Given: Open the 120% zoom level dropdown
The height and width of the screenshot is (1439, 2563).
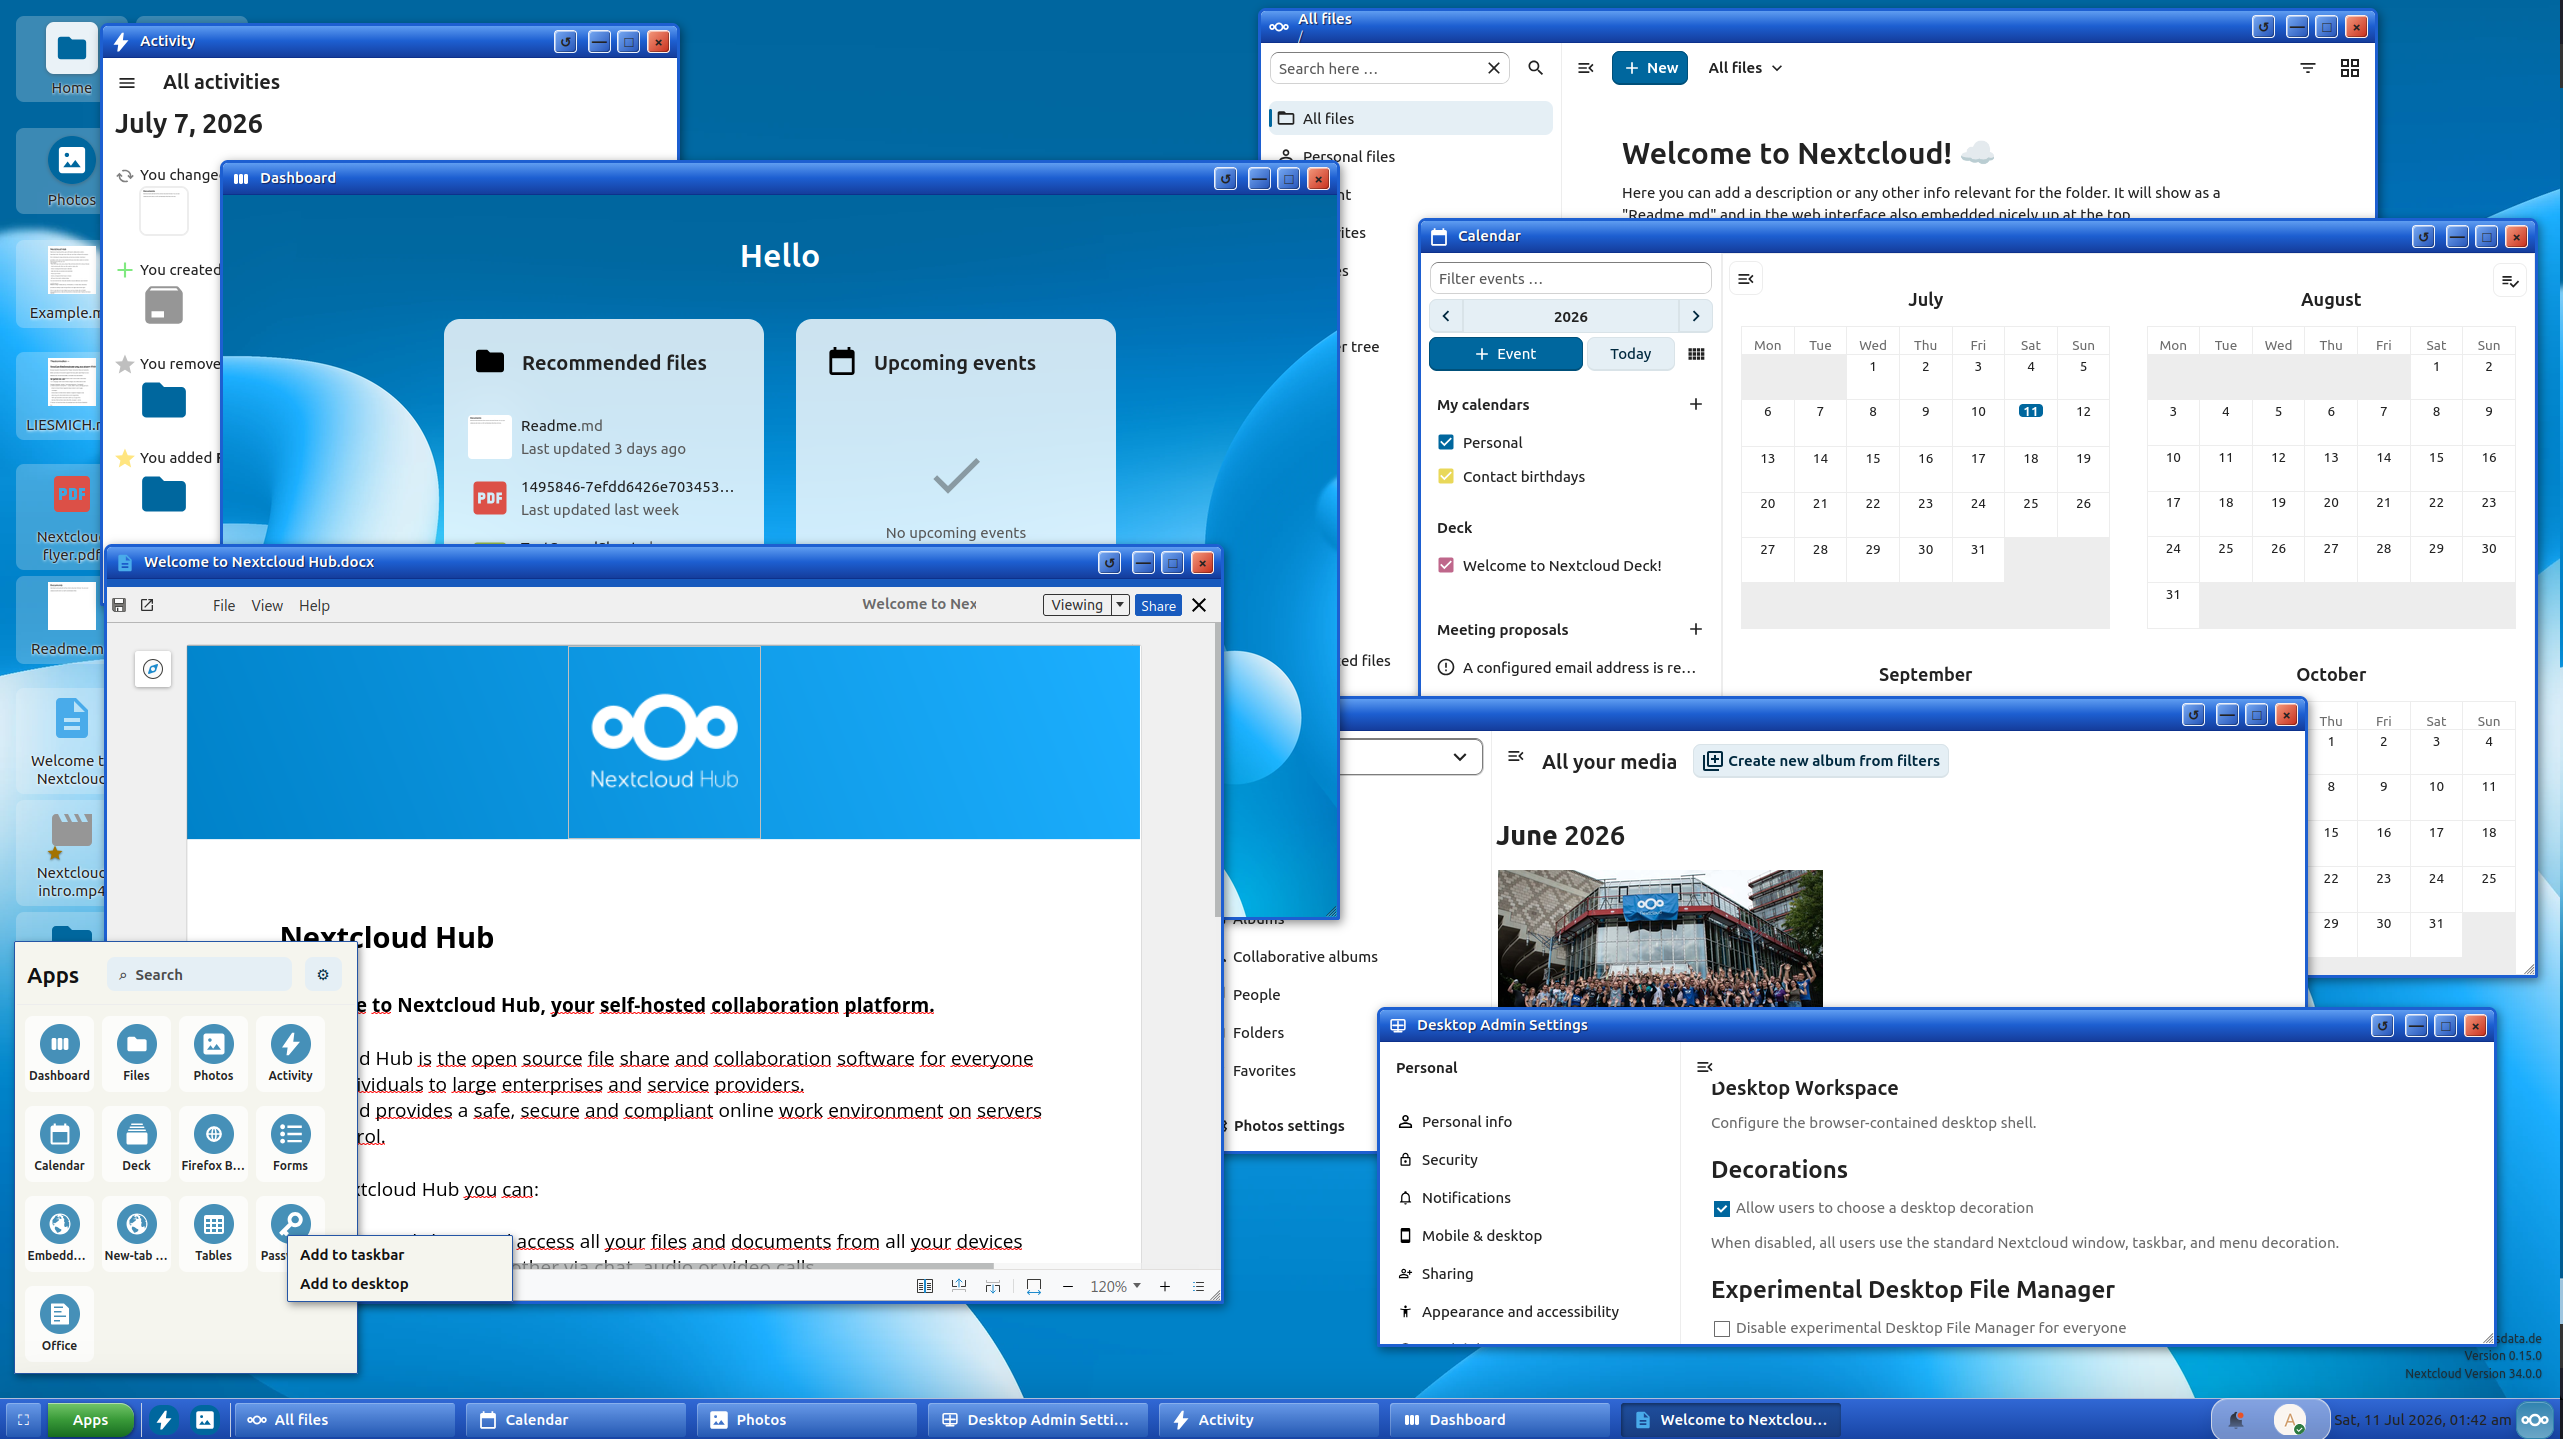Looking at the screenshot, I should click(x=1115, y=1286).
